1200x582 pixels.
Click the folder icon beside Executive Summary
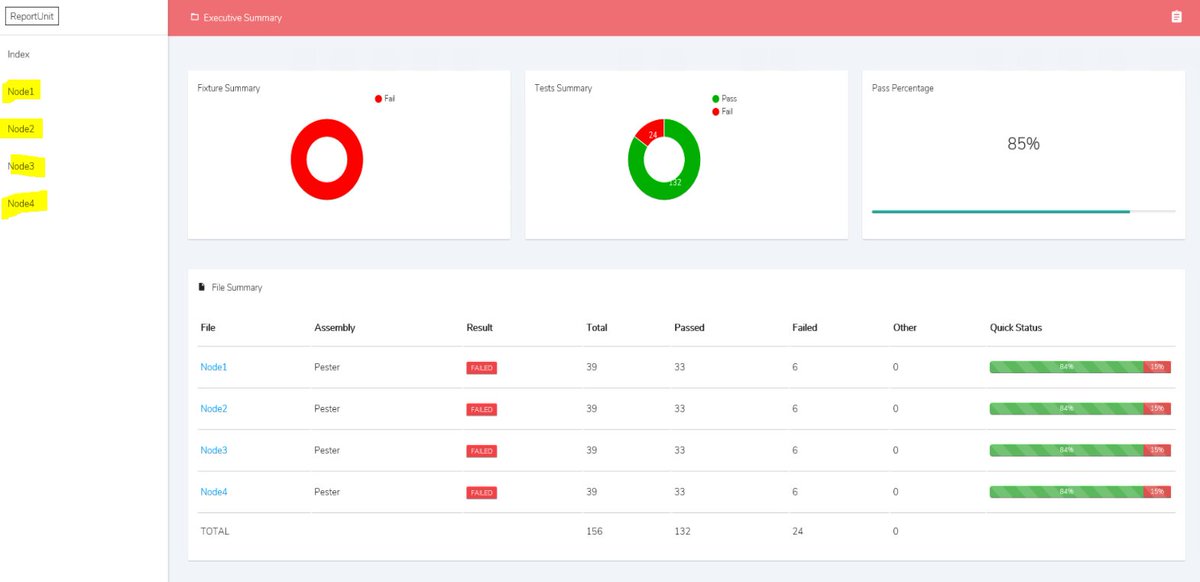click(194, 17)
